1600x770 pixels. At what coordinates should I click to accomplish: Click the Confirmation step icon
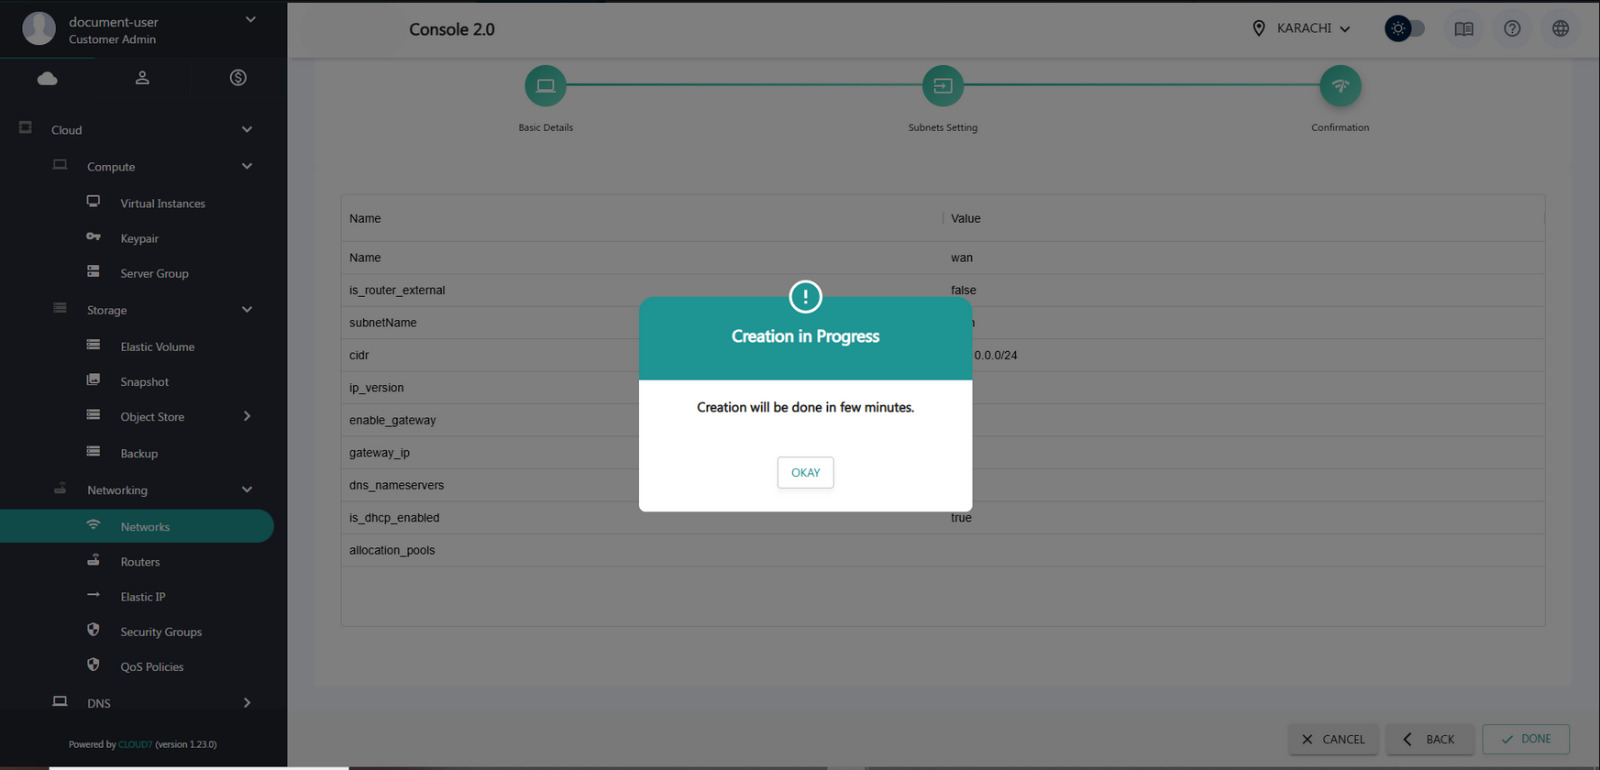(1340, 86)
